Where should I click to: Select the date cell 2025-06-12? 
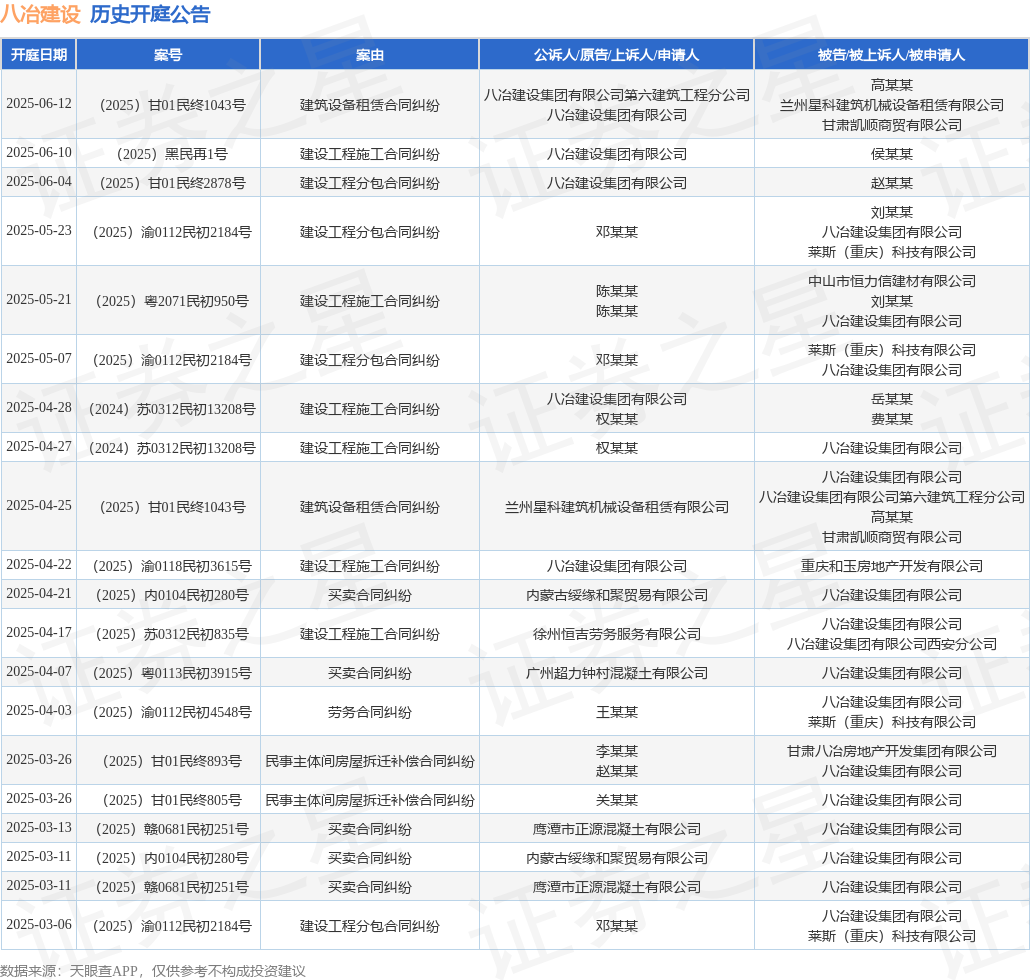point(39,104)
